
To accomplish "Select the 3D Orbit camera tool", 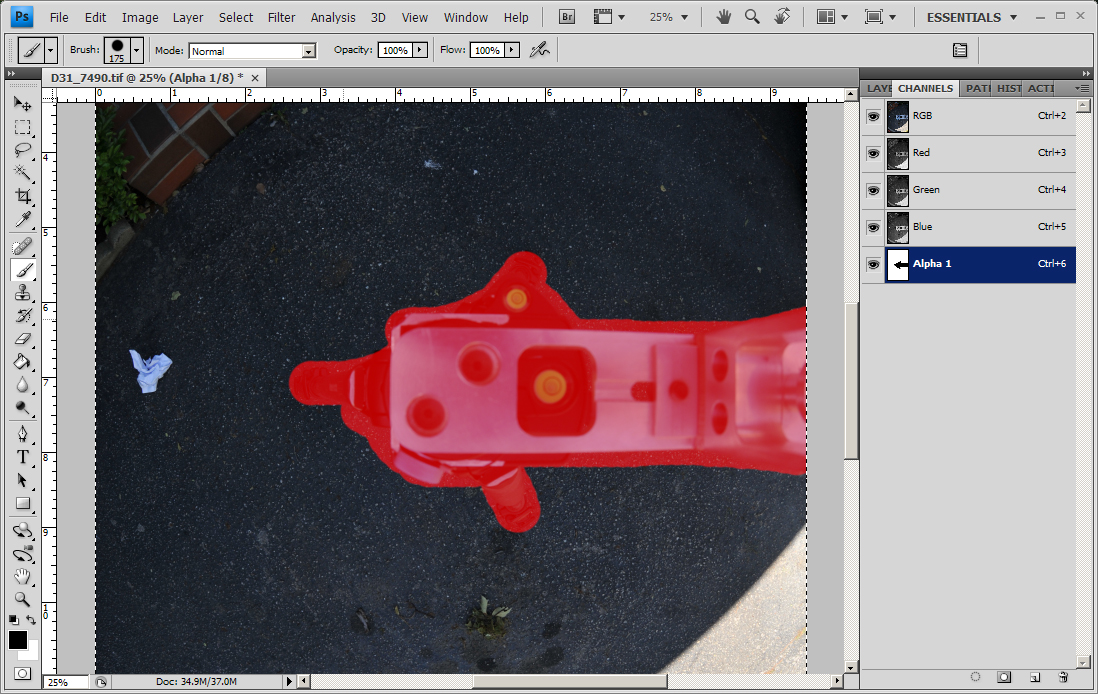I will click(22, 553).
